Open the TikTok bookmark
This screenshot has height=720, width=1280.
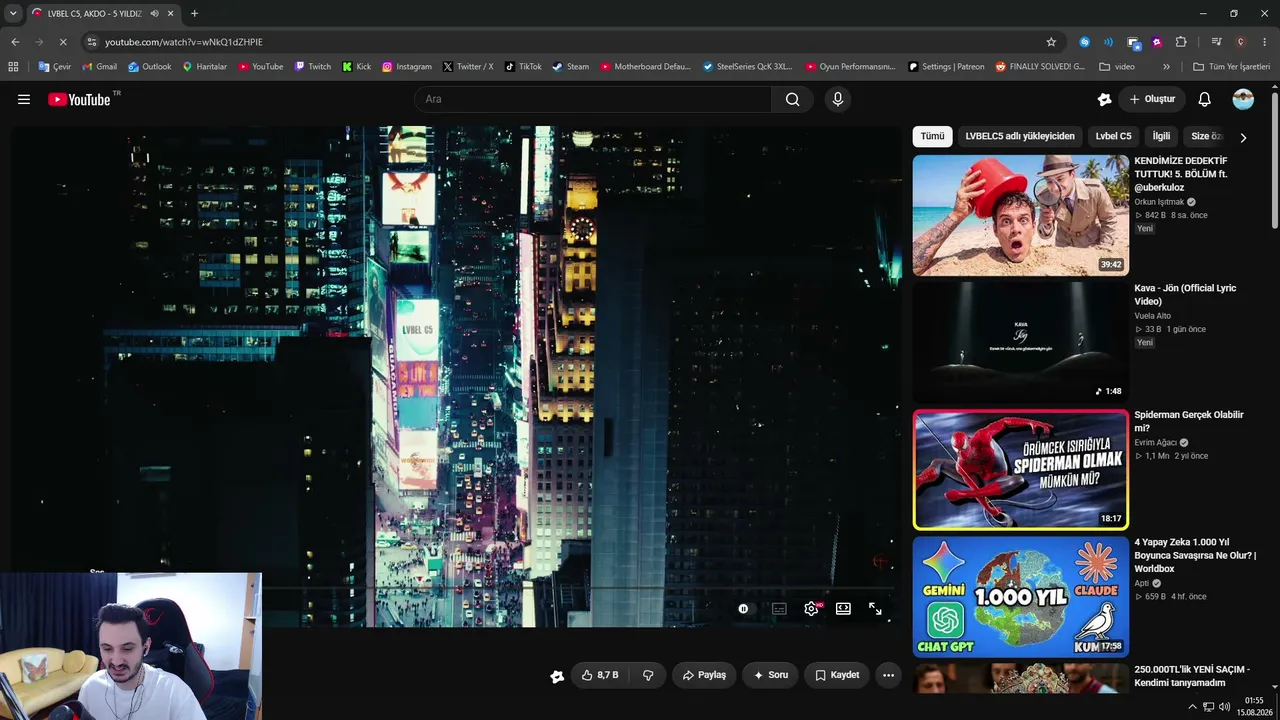click(523, 67)
